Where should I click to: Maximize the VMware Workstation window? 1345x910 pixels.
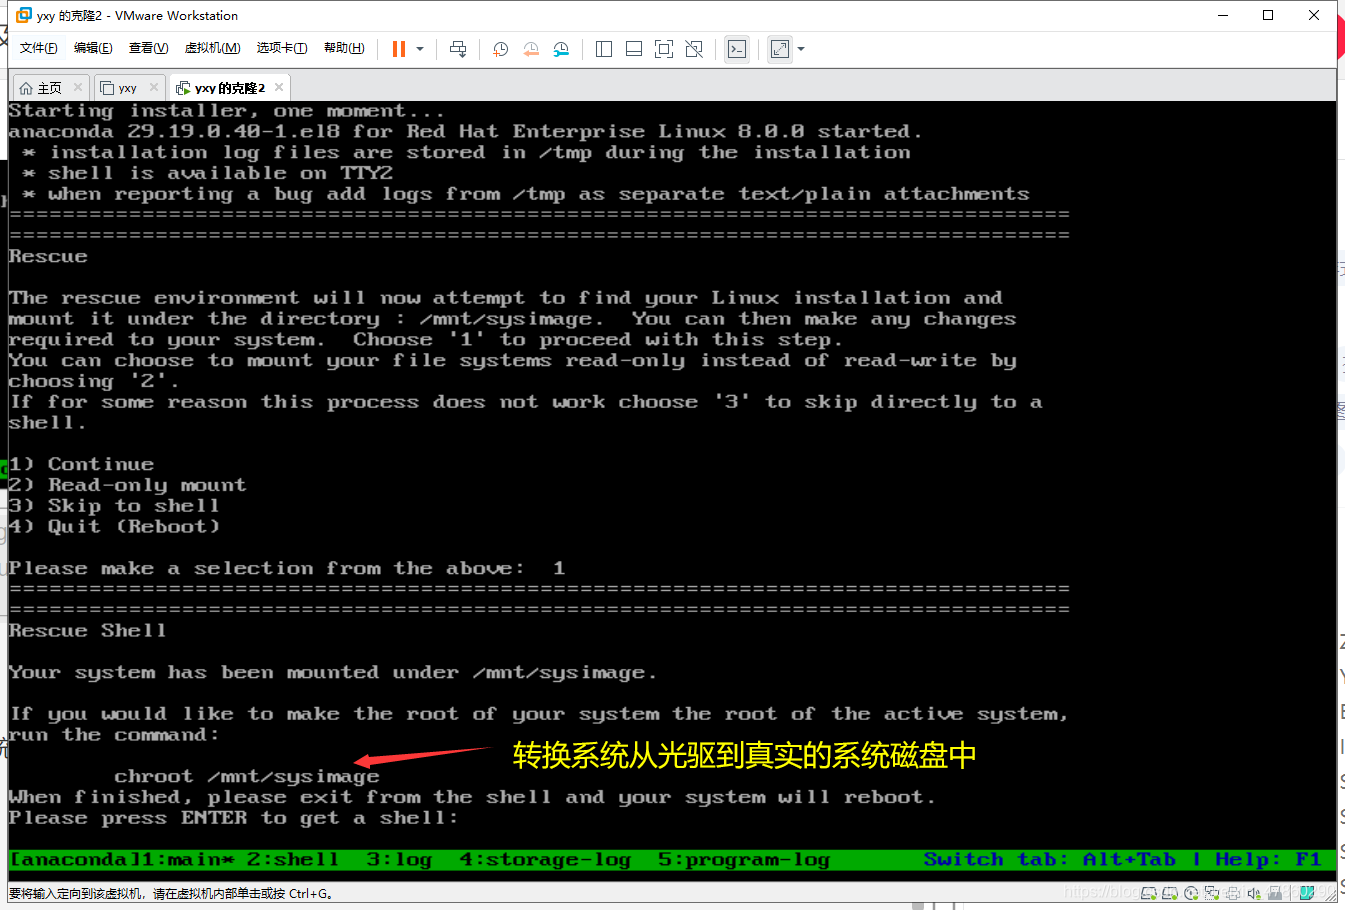click(x=1268, y=15)
